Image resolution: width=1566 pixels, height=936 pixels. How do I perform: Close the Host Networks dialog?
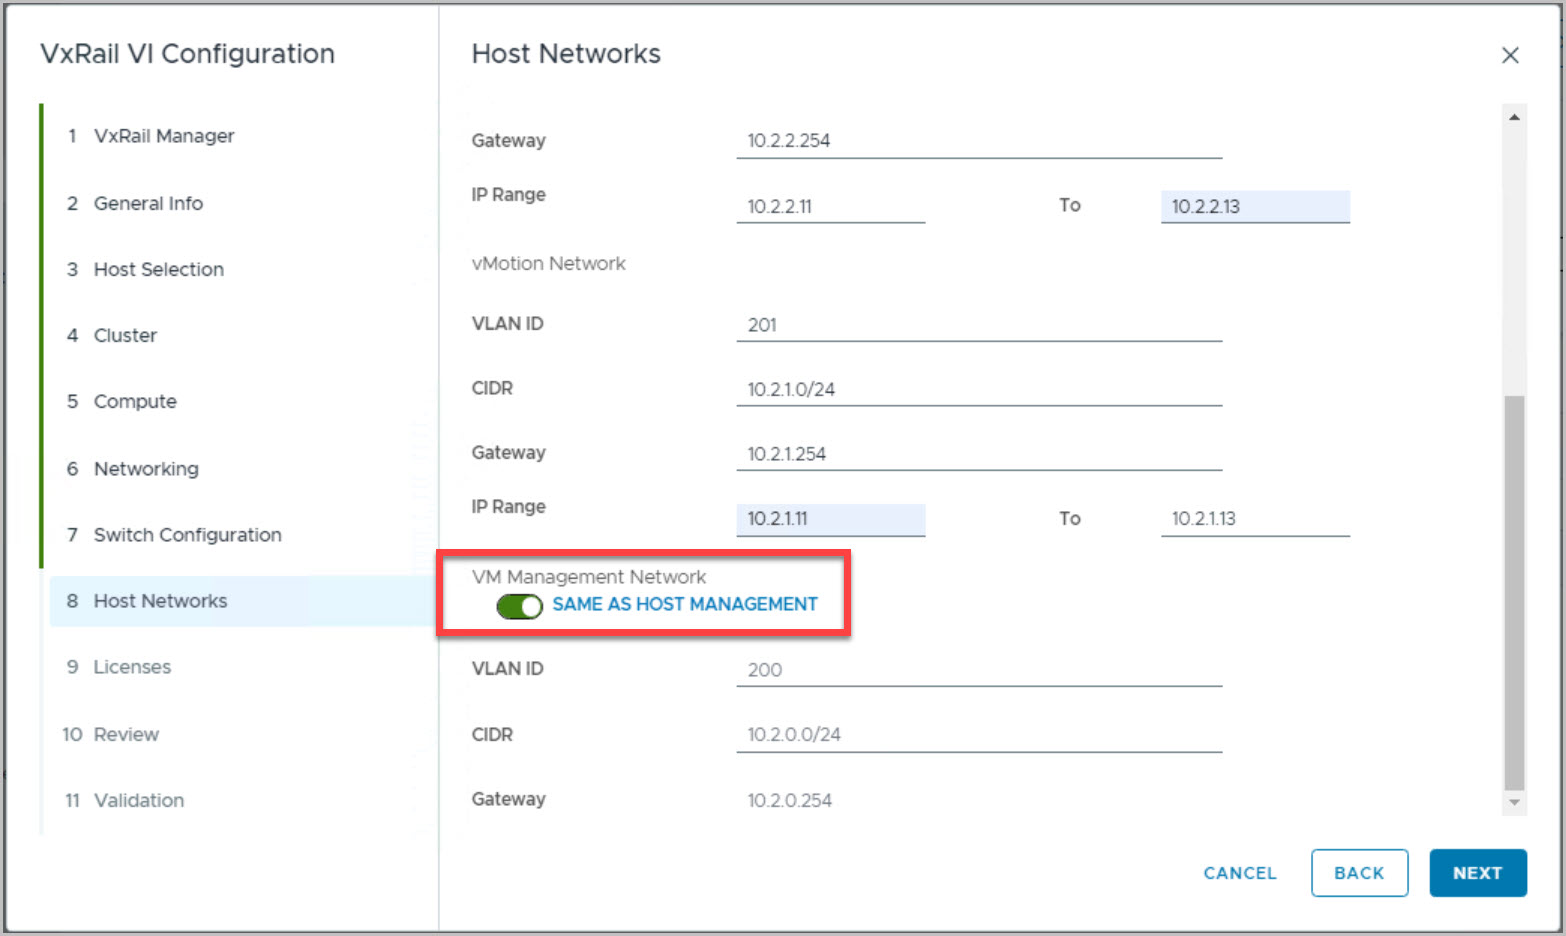[1510, 55]
